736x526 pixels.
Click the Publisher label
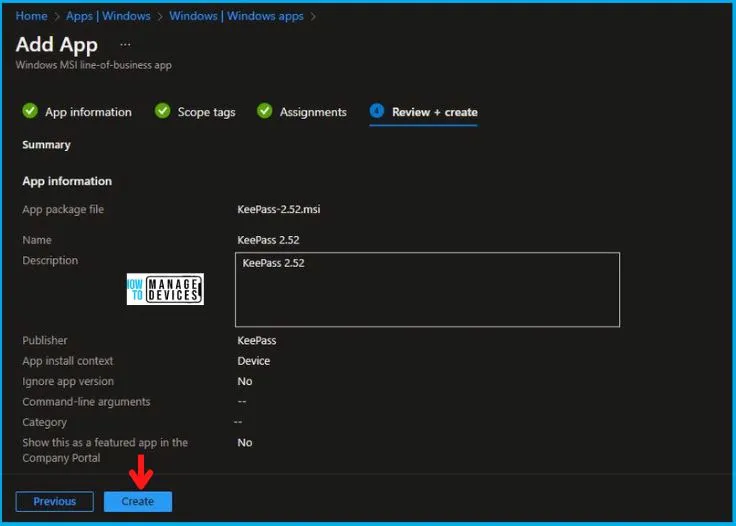pos(45,341)
